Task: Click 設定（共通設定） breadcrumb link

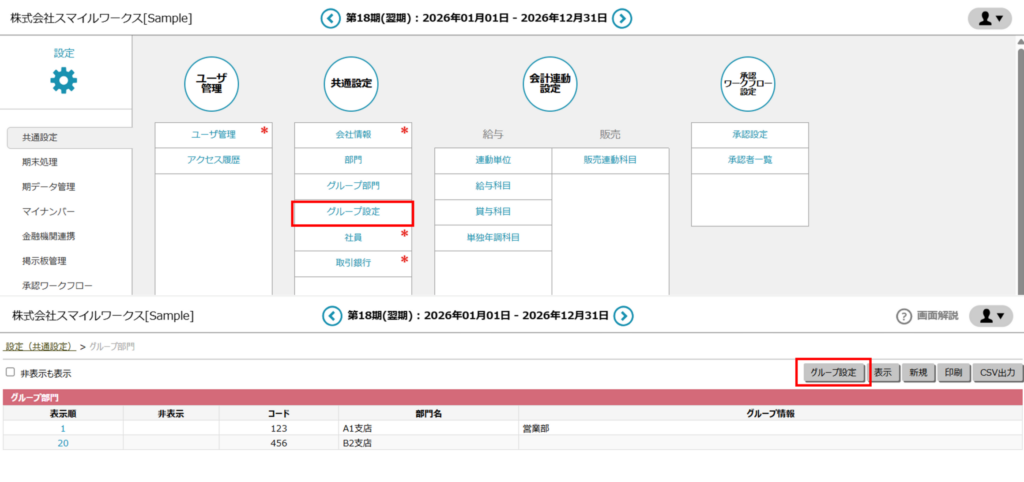Action: (x=39, y=346)
